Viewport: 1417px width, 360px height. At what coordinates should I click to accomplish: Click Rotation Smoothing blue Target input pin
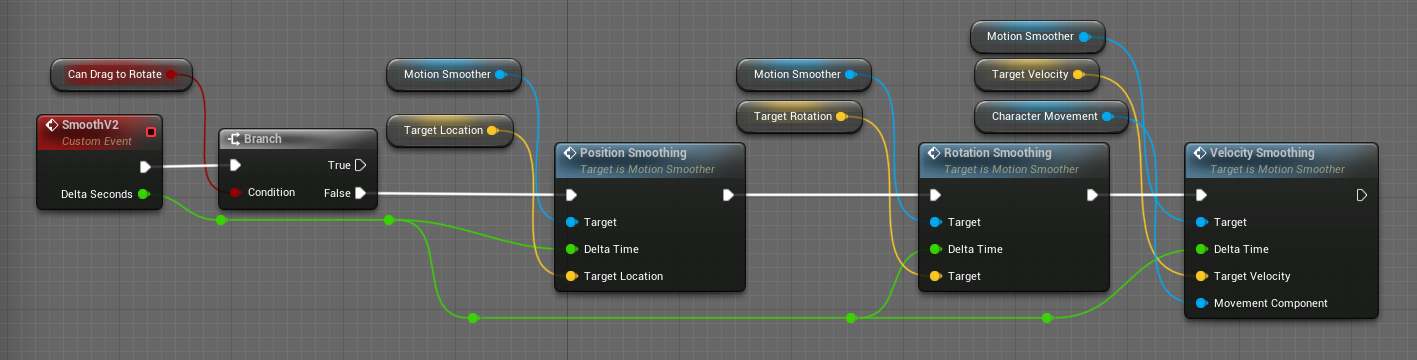click(935, 222)
